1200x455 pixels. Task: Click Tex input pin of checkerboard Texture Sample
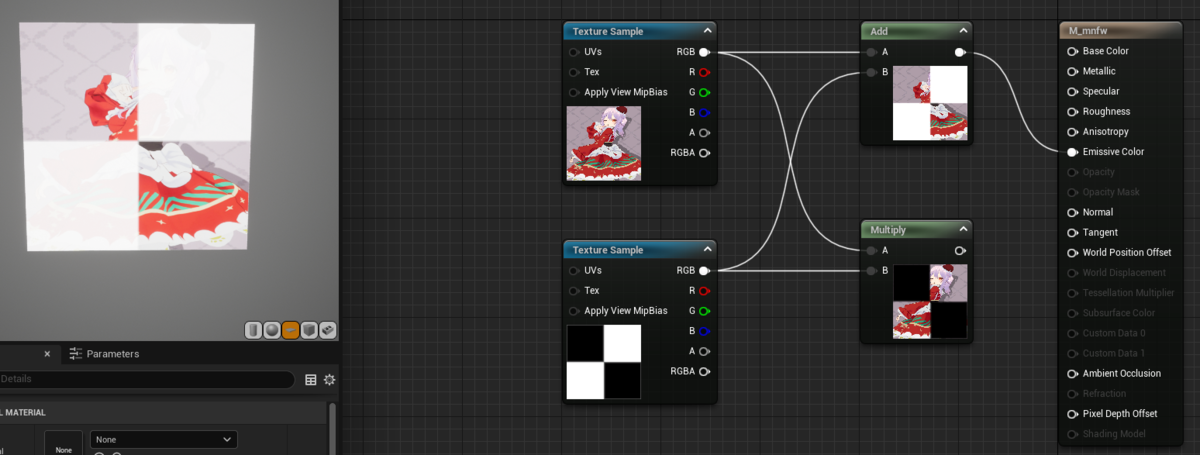pyautogui.click(x=574, y=291)
